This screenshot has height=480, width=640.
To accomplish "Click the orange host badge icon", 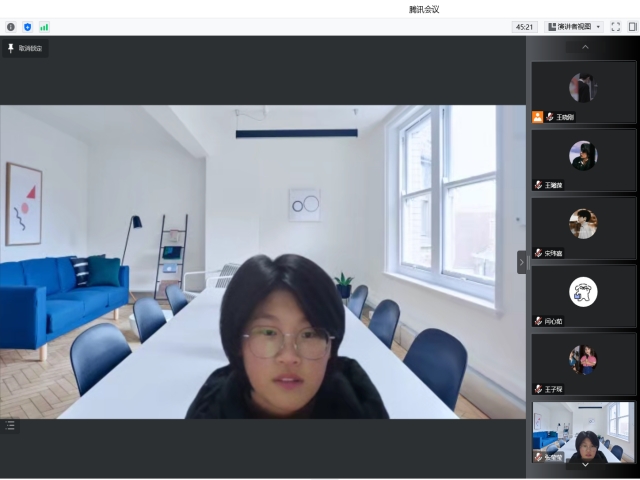I will [x=538, y=117].
